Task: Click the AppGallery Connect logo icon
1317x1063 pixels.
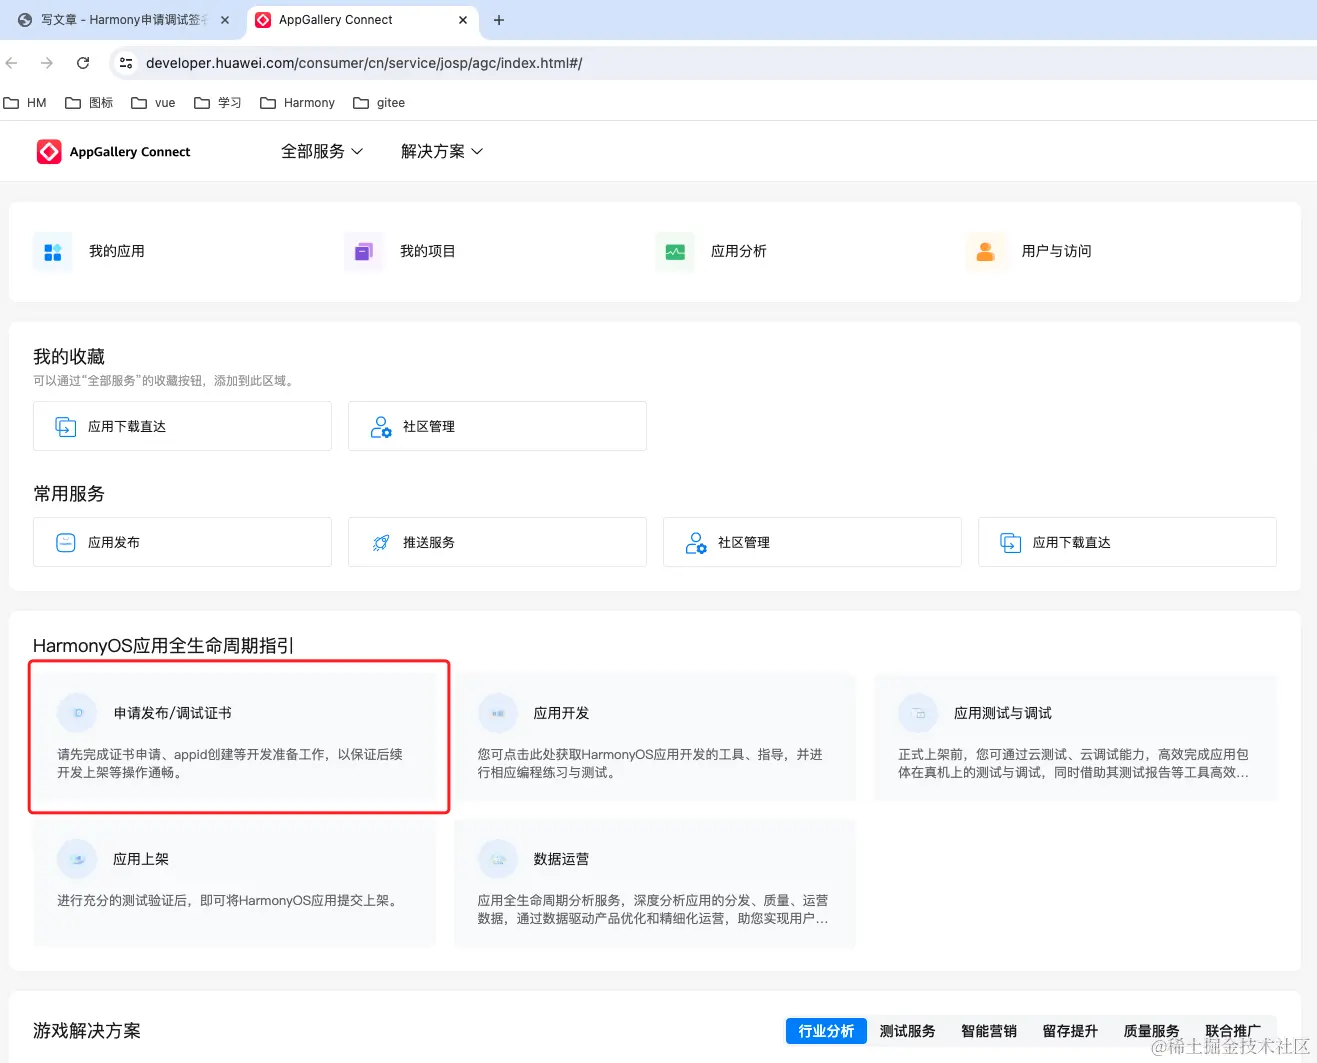Action: point(49,151)
